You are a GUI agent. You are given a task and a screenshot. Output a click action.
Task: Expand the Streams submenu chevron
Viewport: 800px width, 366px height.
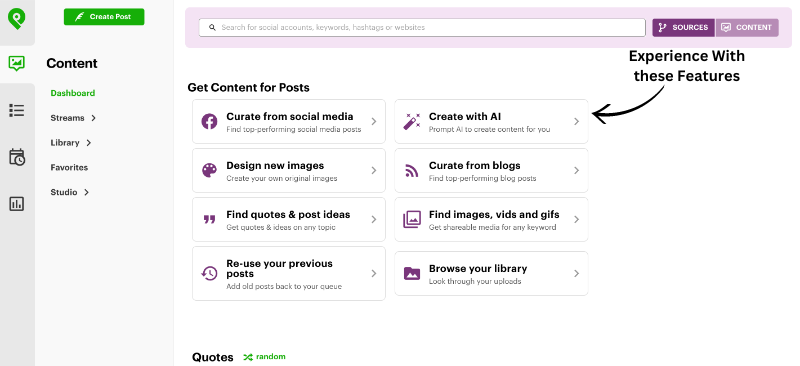[x=93, y=118]
